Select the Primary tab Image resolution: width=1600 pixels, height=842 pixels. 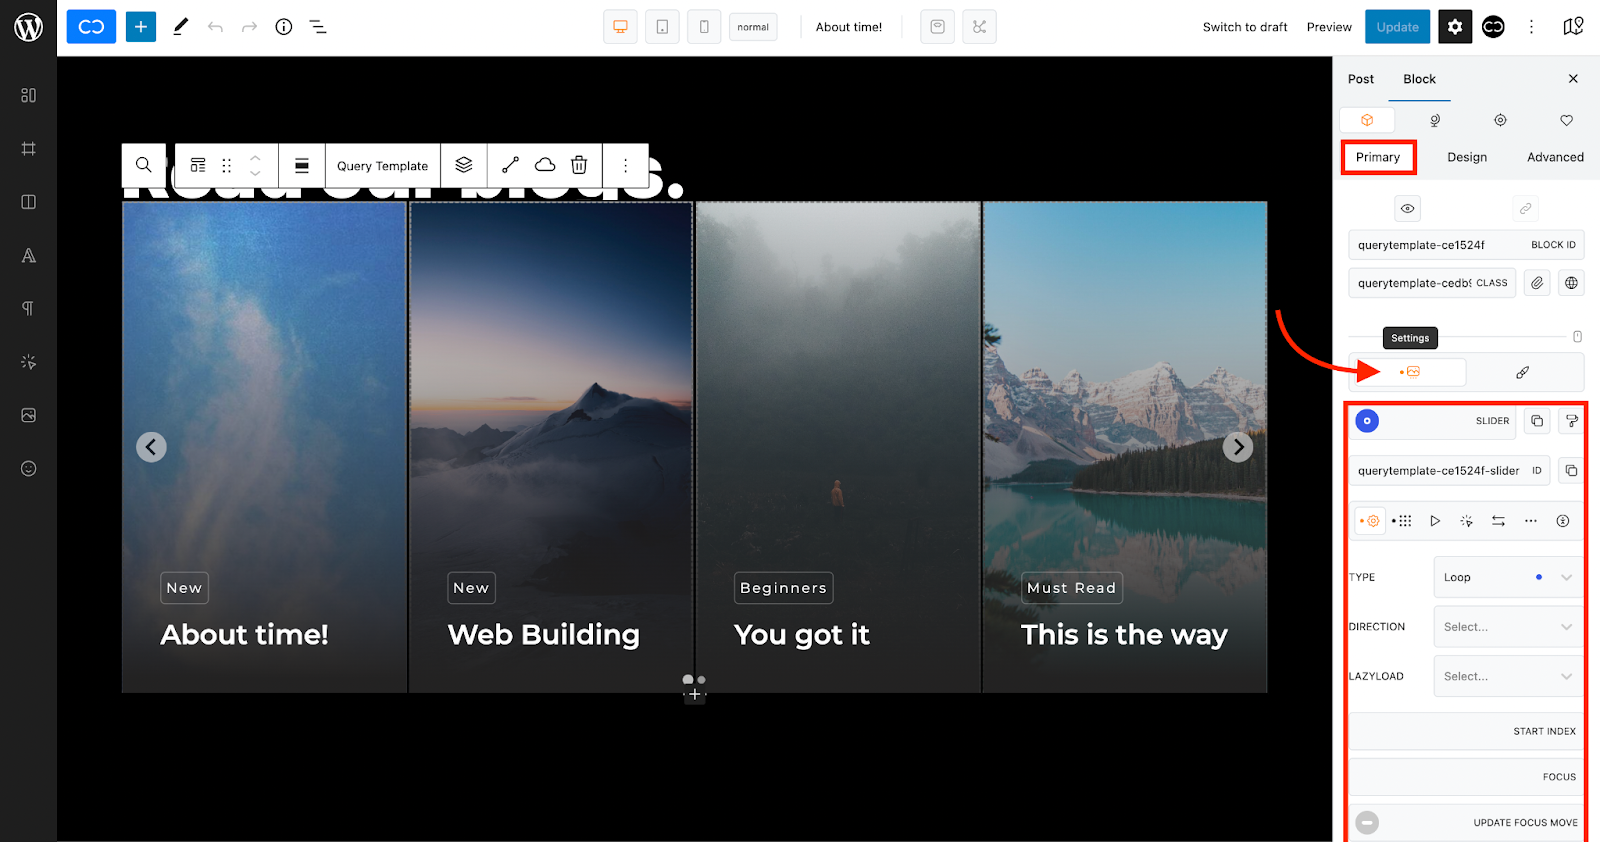(1378, 157)
